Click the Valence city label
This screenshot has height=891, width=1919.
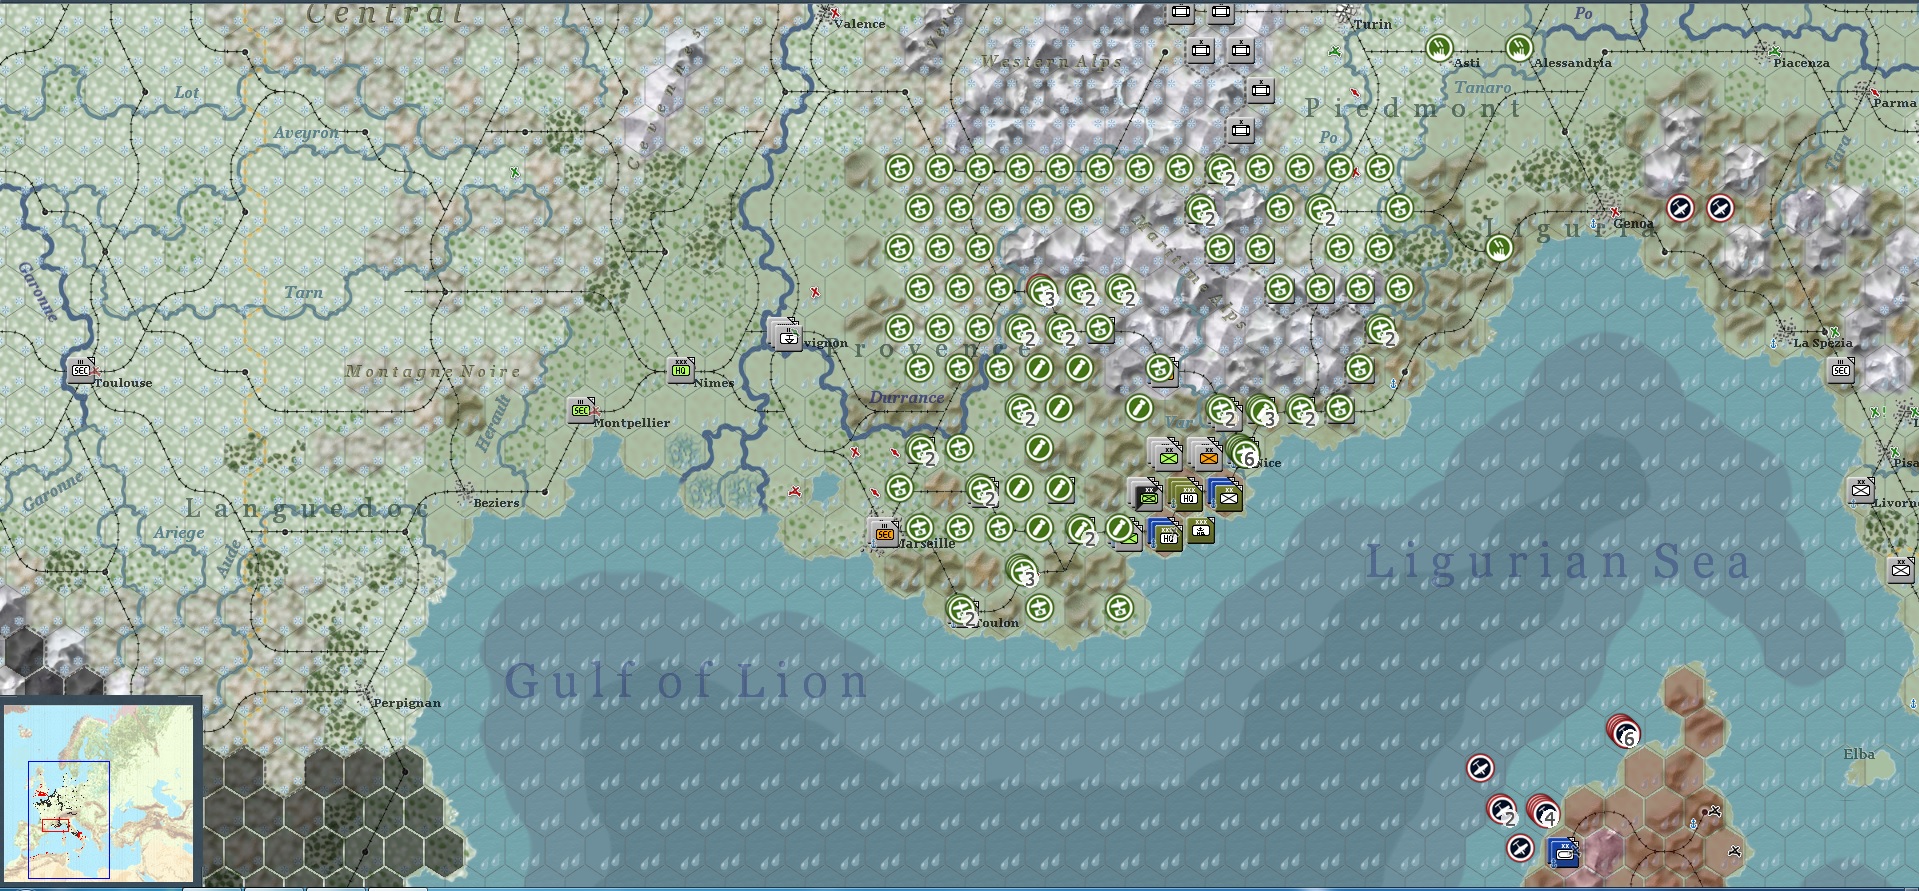[859, 24]
